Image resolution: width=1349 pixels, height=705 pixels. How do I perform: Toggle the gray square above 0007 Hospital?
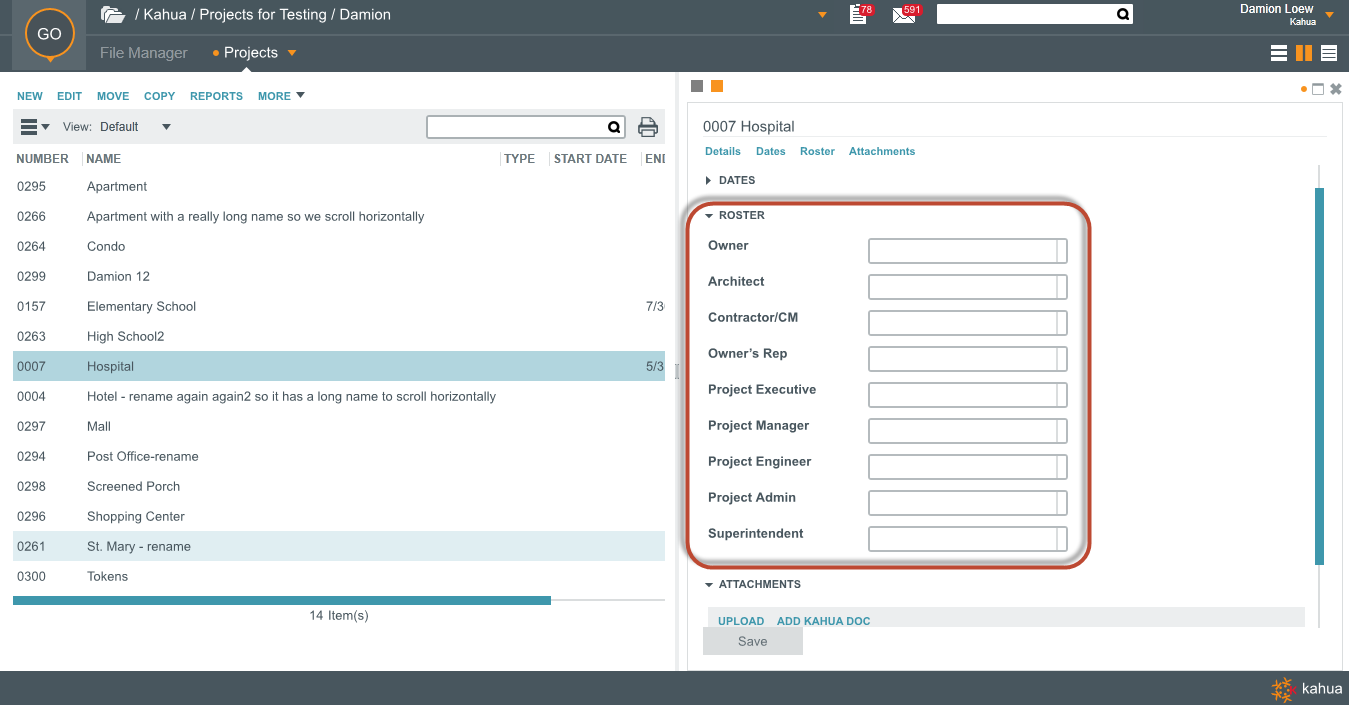pos(697,86)
